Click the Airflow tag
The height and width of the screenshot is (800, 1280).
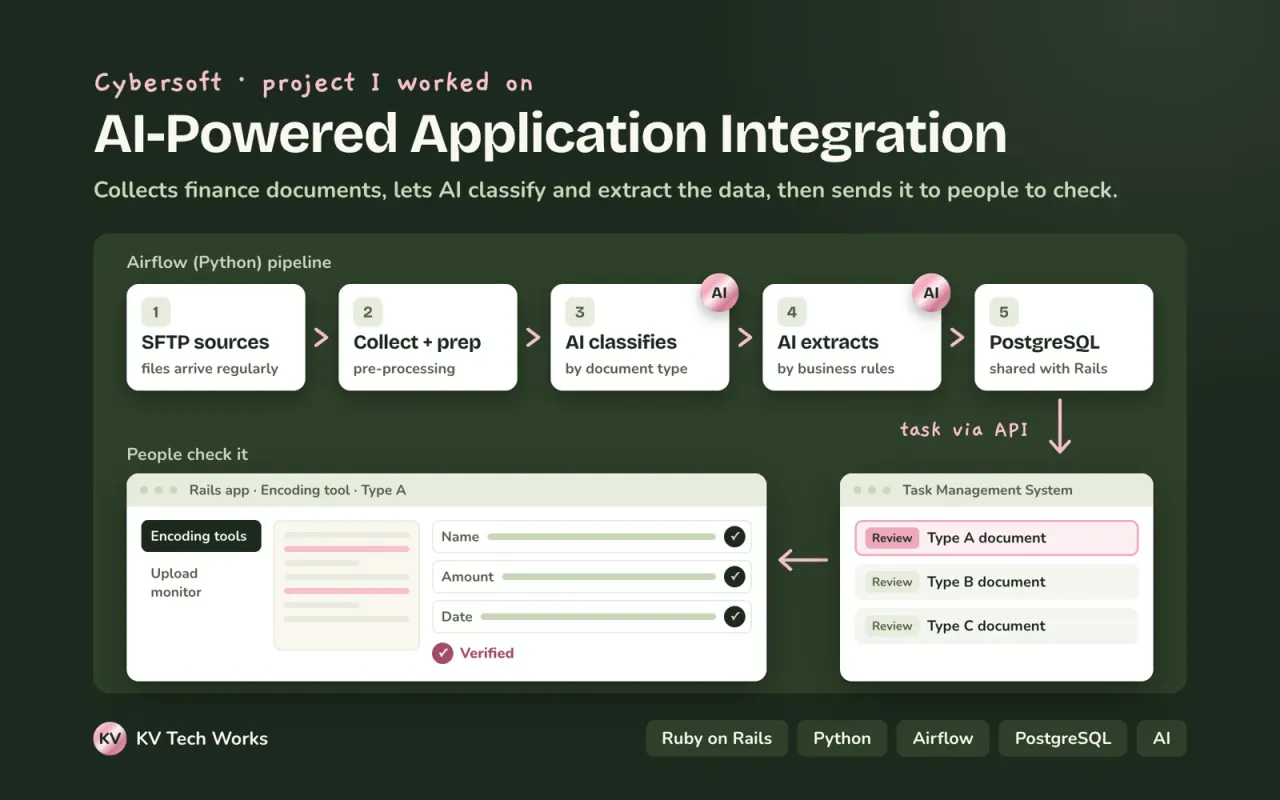point(943,739)
